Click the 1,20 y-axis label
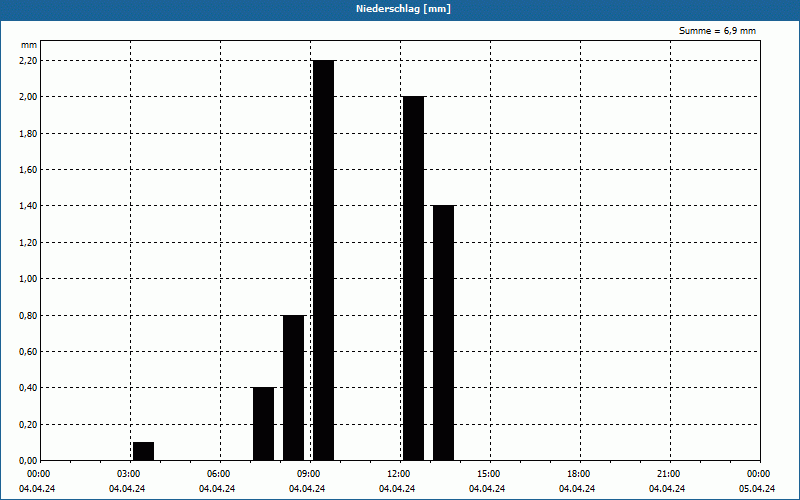 click(28, 243)
